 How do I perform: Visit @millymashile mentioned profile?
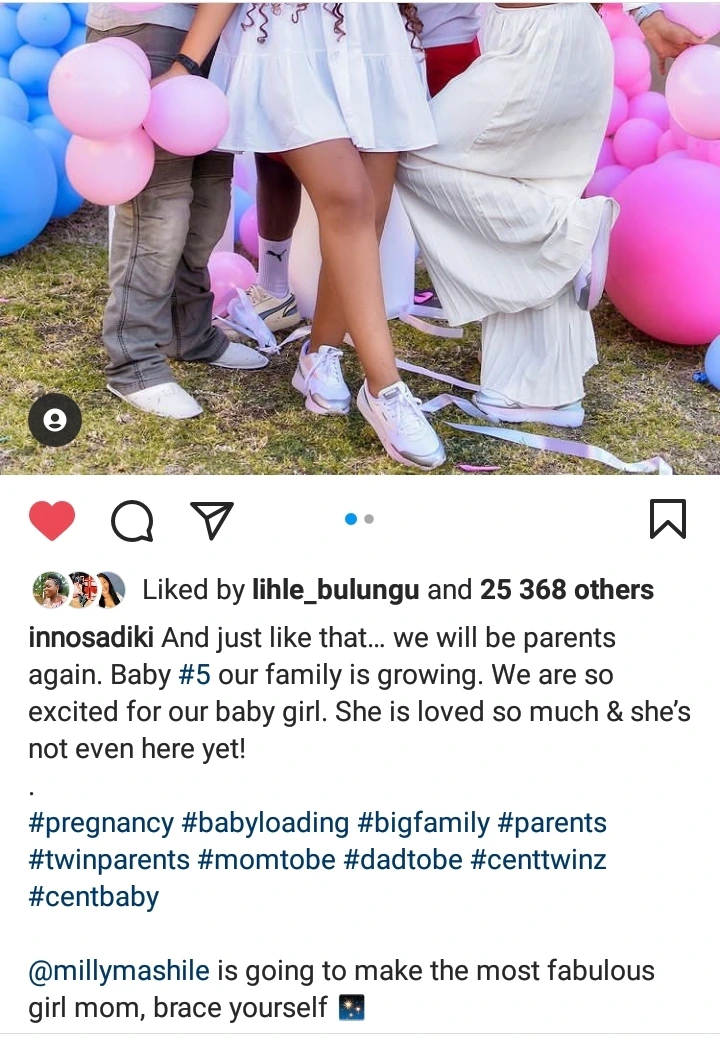tap(119, 971)
